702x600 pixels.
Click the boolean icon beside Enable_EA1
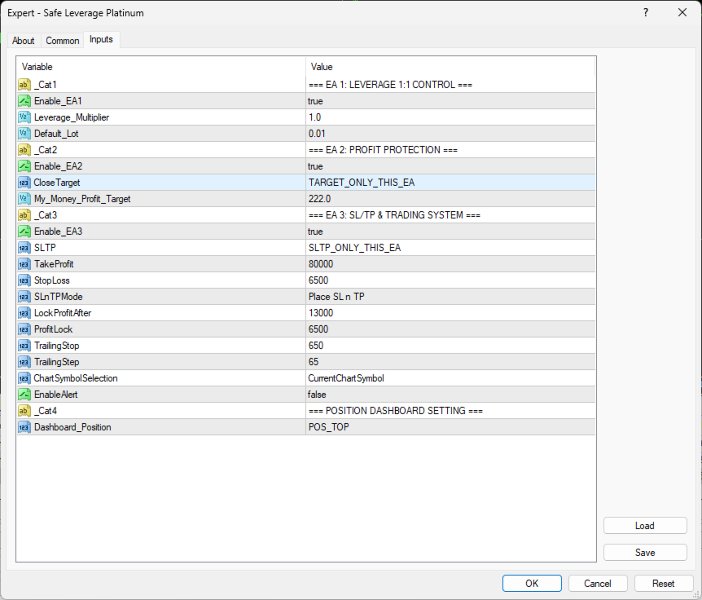[24, 101]
